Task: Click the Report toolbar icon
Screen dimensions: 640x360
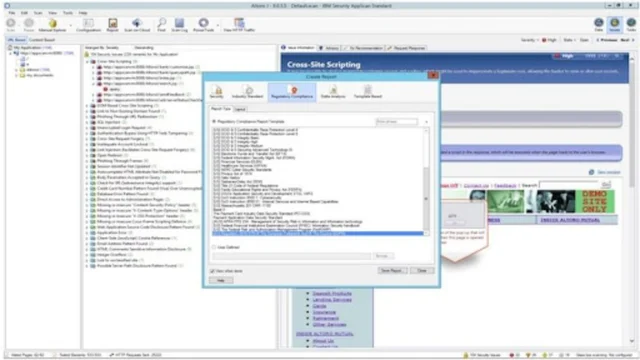Action: [113, 24]
